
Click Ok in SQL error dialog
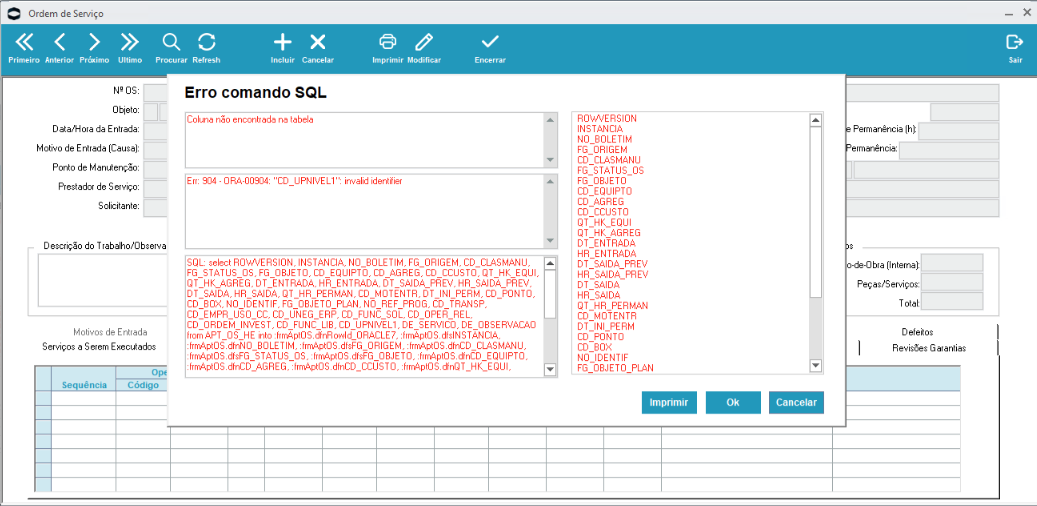733,402
